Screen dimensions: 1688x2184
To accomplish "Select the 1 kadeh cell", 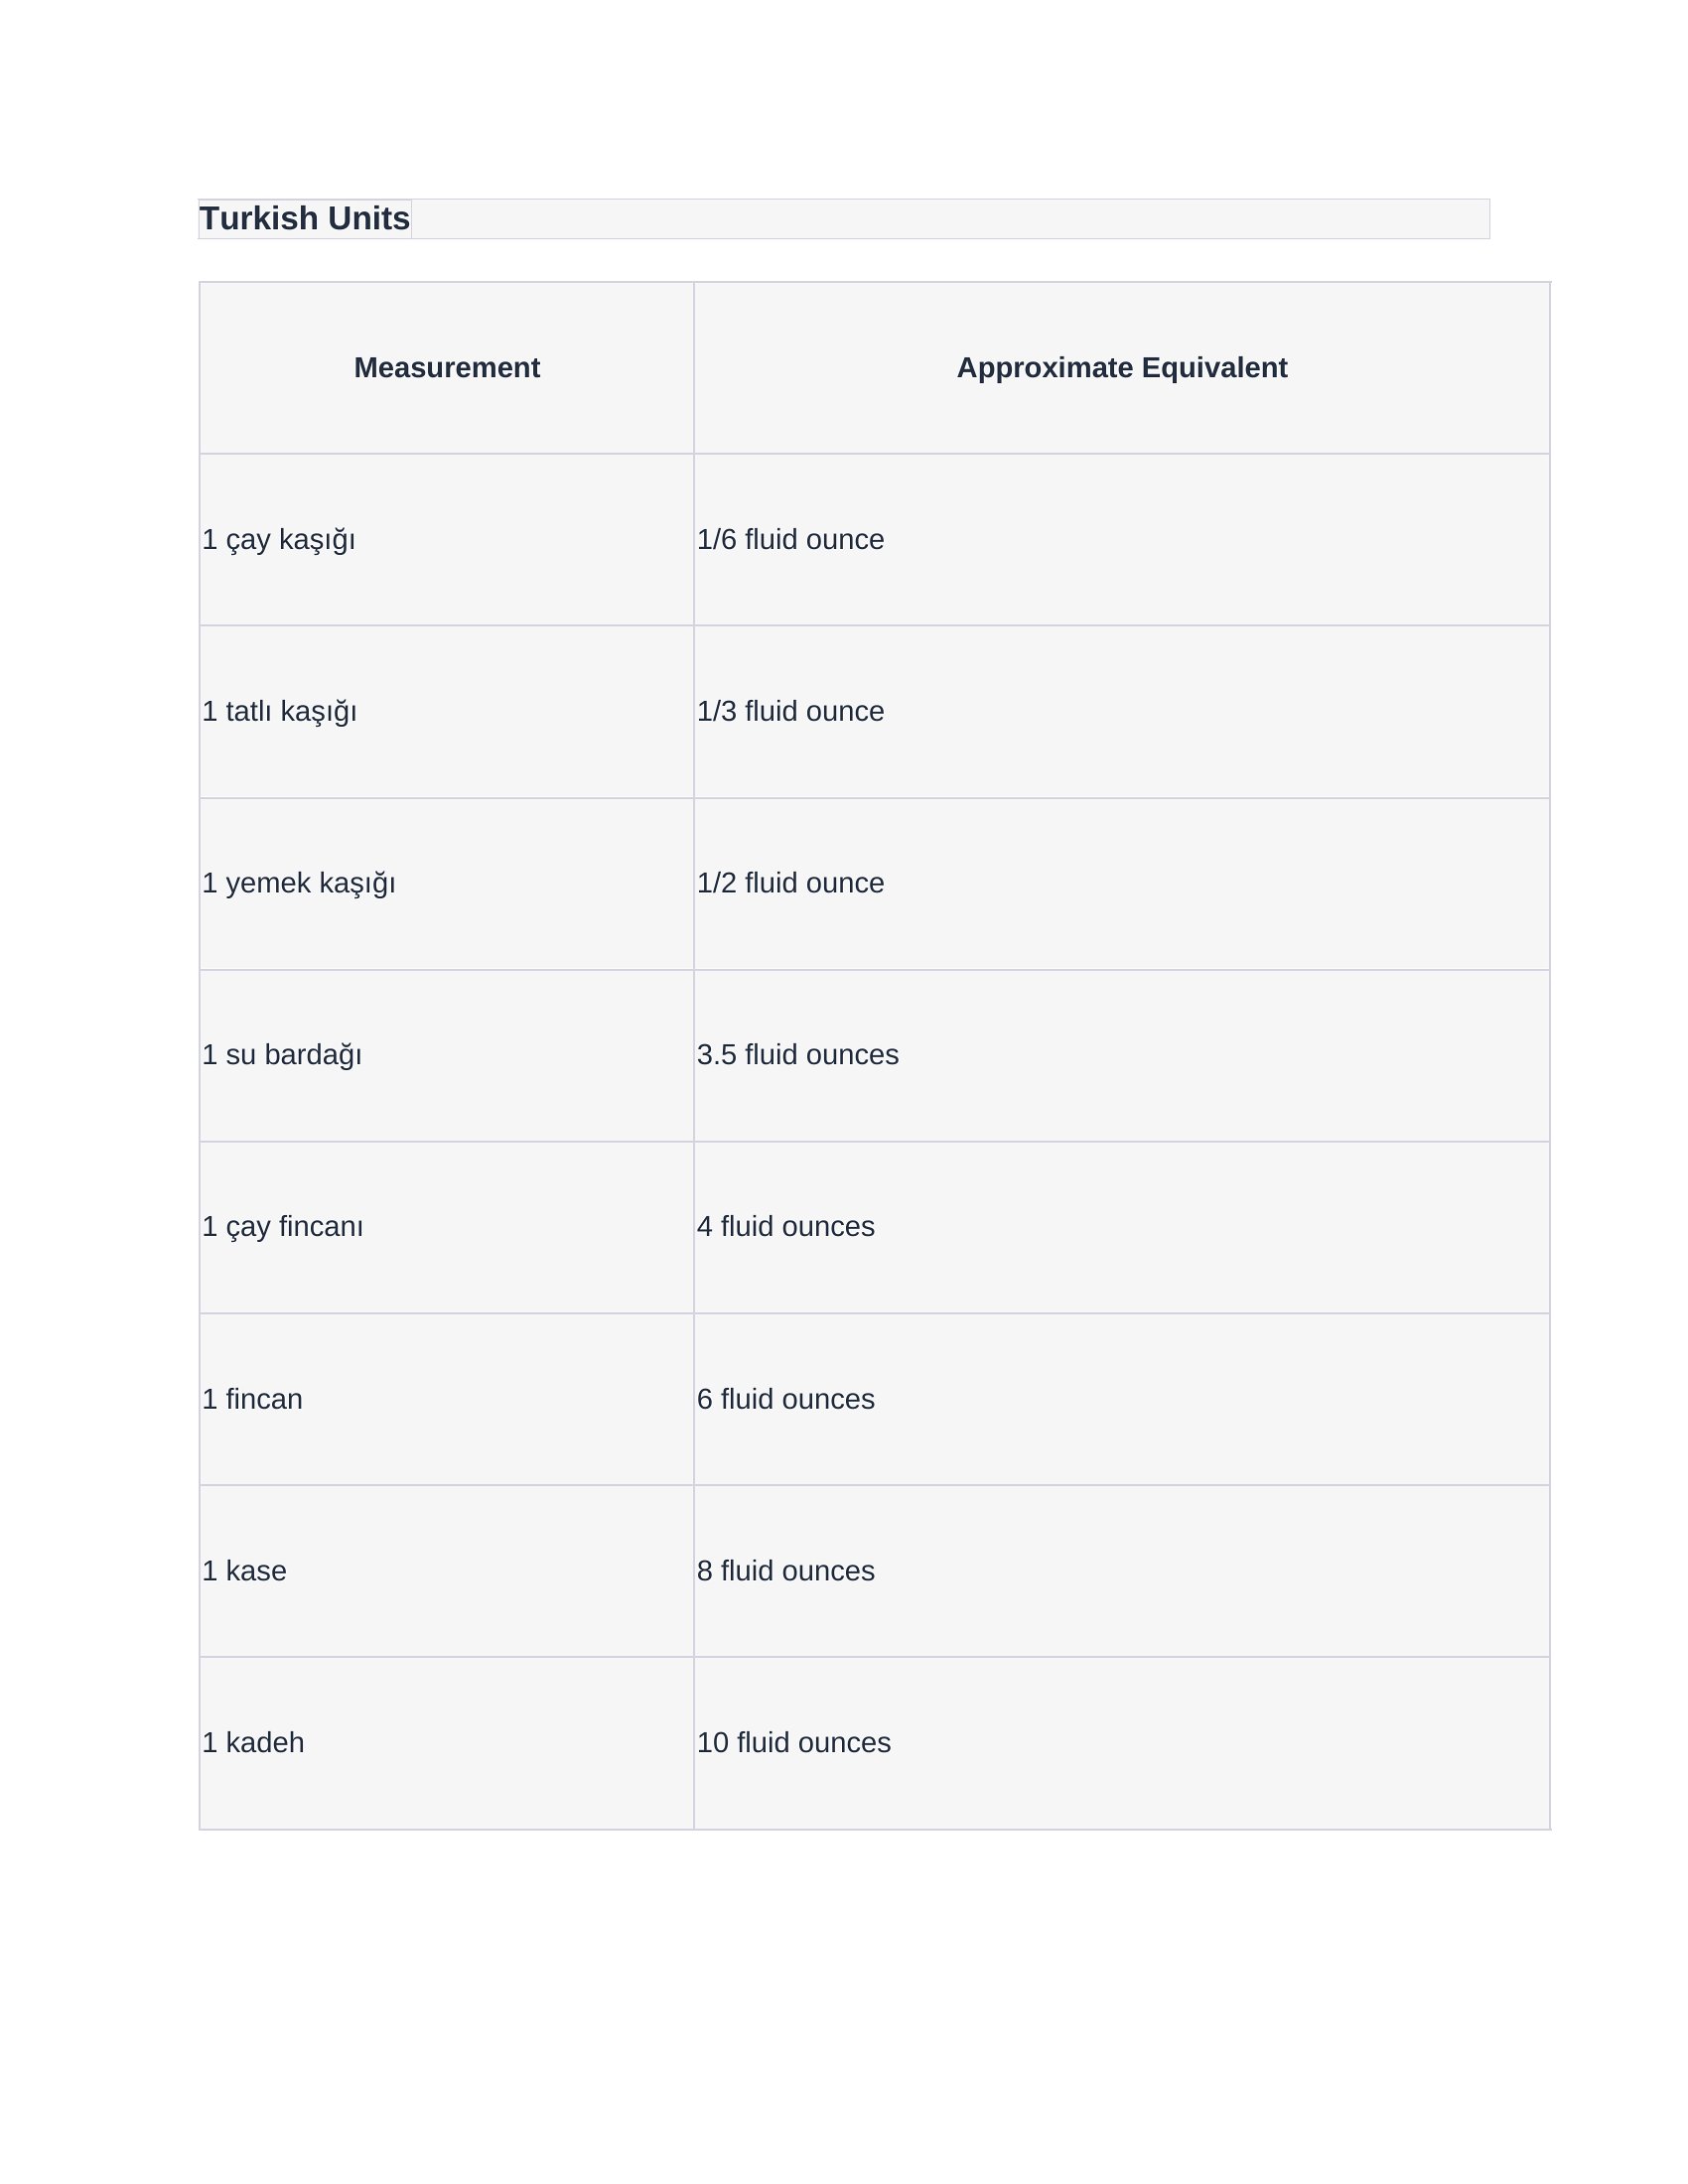I will pyautogui.click(x=447, y=1743).
